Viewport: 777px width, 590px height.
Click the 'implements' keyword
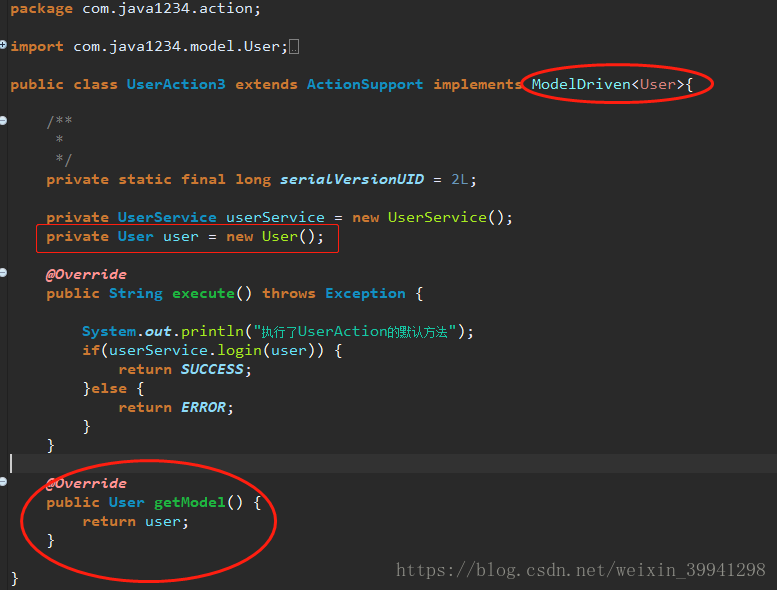[477, 84]
